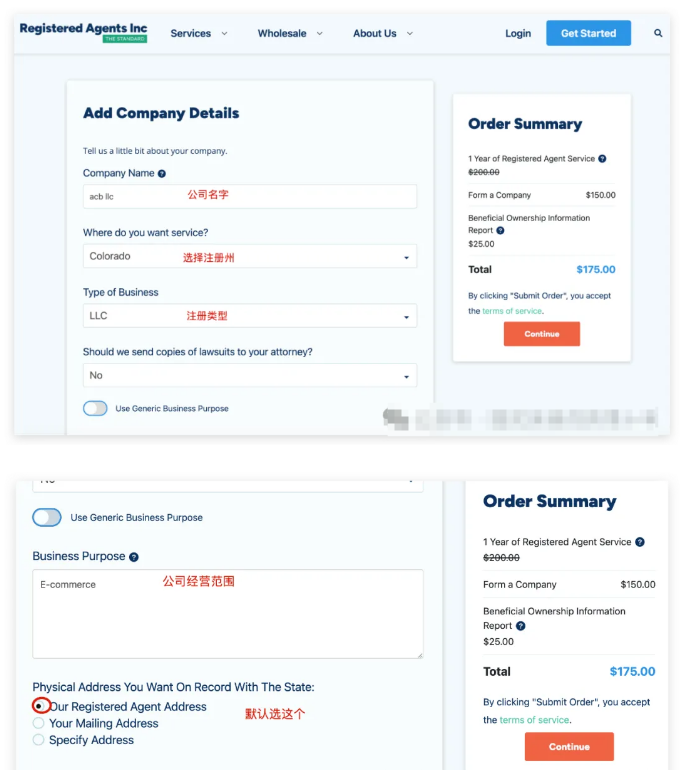Toggle upper Use Generic Business Purpose switch
683x770 pixels.
[95, 408]
